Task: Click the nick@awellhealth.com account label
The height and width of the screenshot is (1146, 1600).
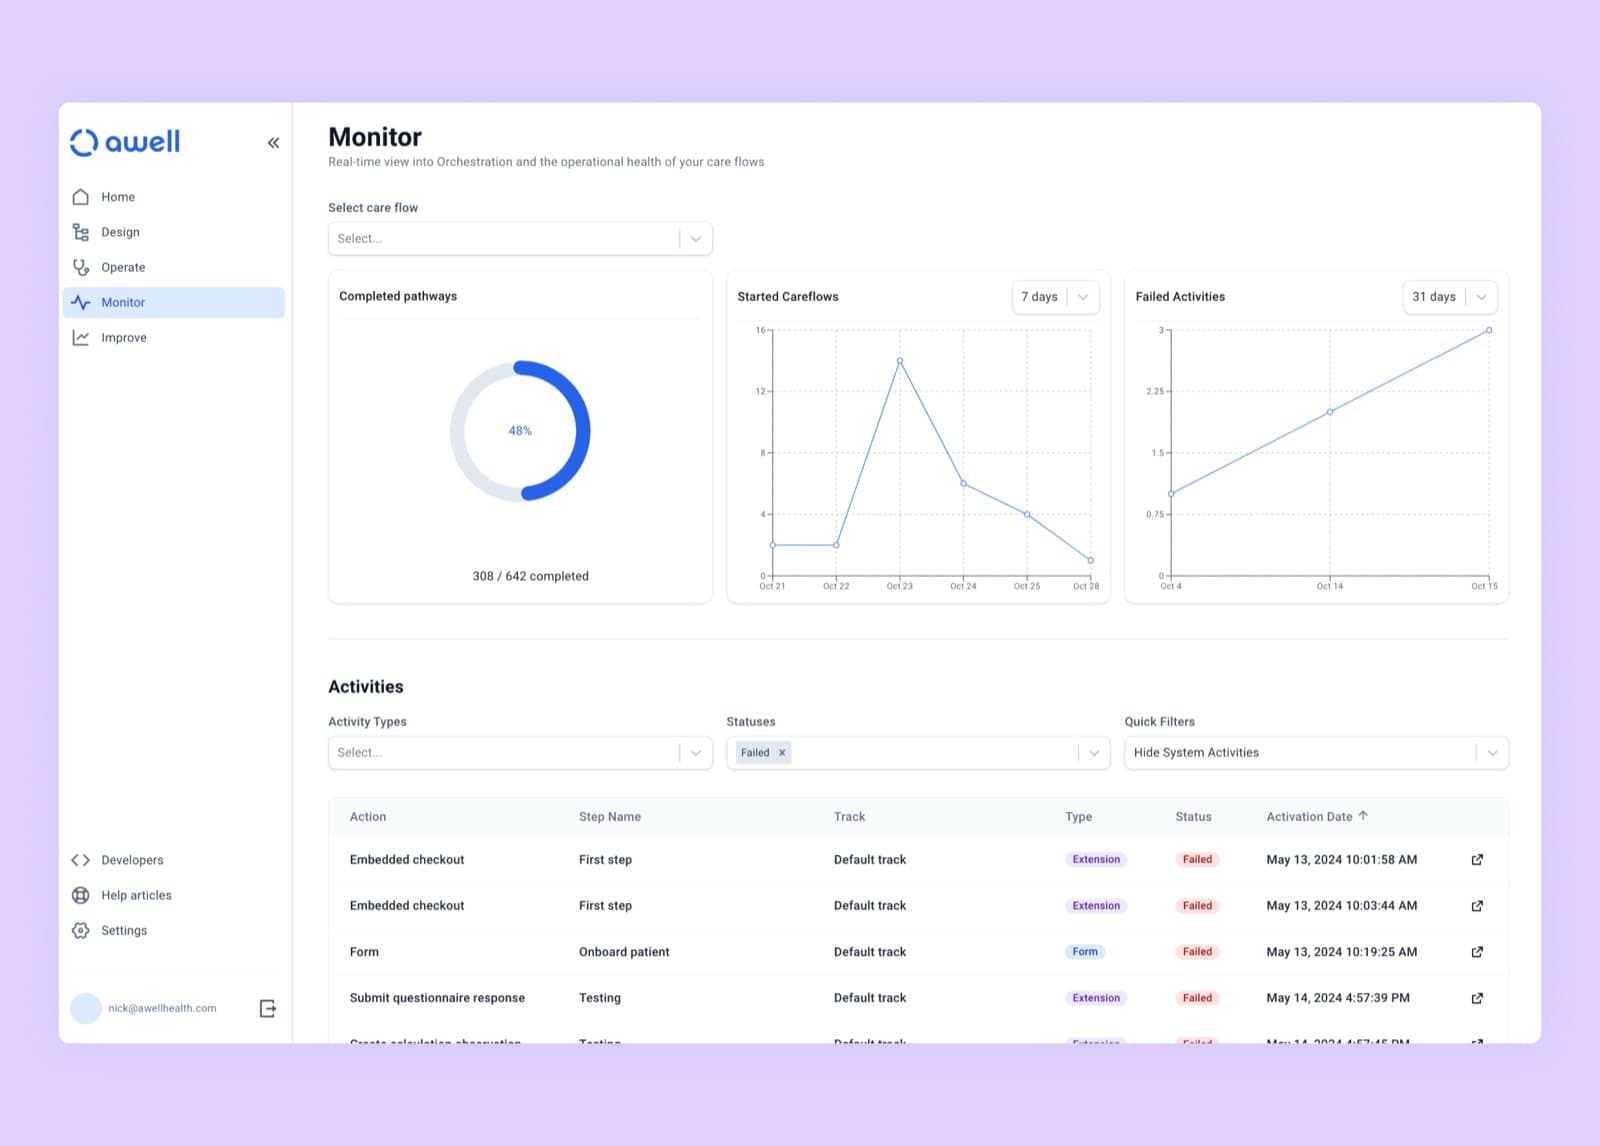Action: 162,1008
